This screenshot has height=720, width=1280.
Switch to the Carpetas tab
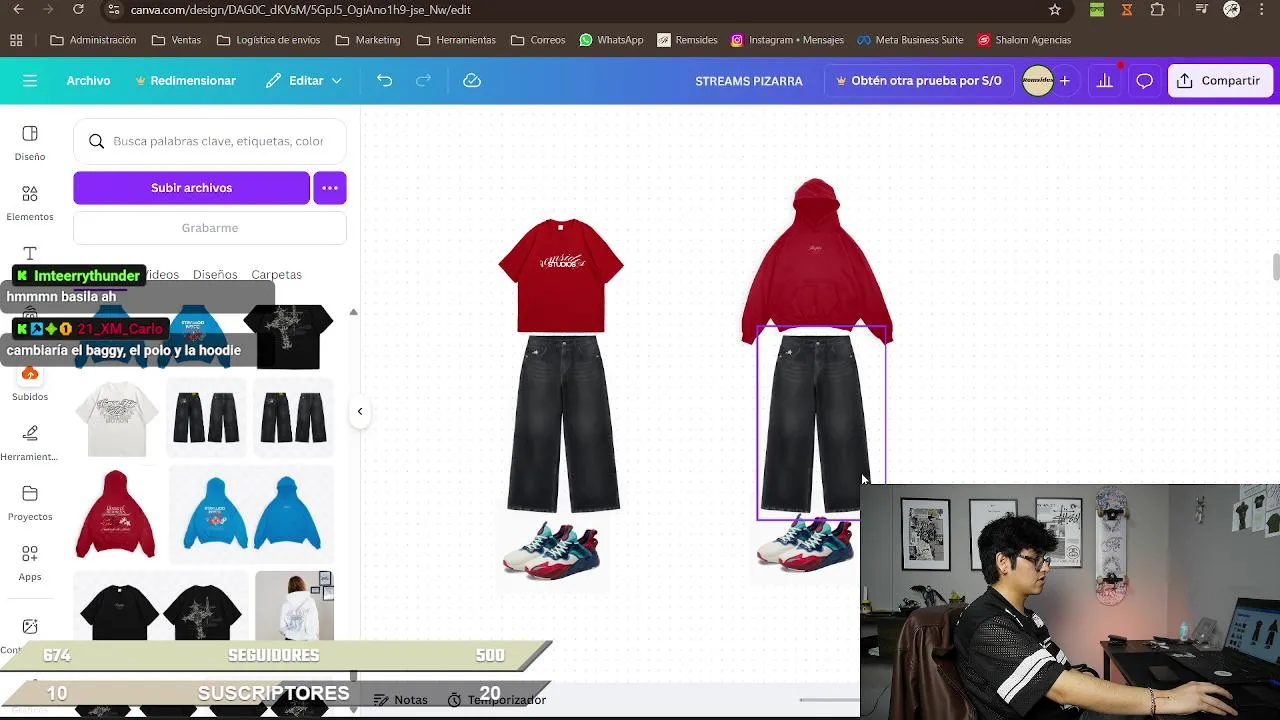(276, 274)
